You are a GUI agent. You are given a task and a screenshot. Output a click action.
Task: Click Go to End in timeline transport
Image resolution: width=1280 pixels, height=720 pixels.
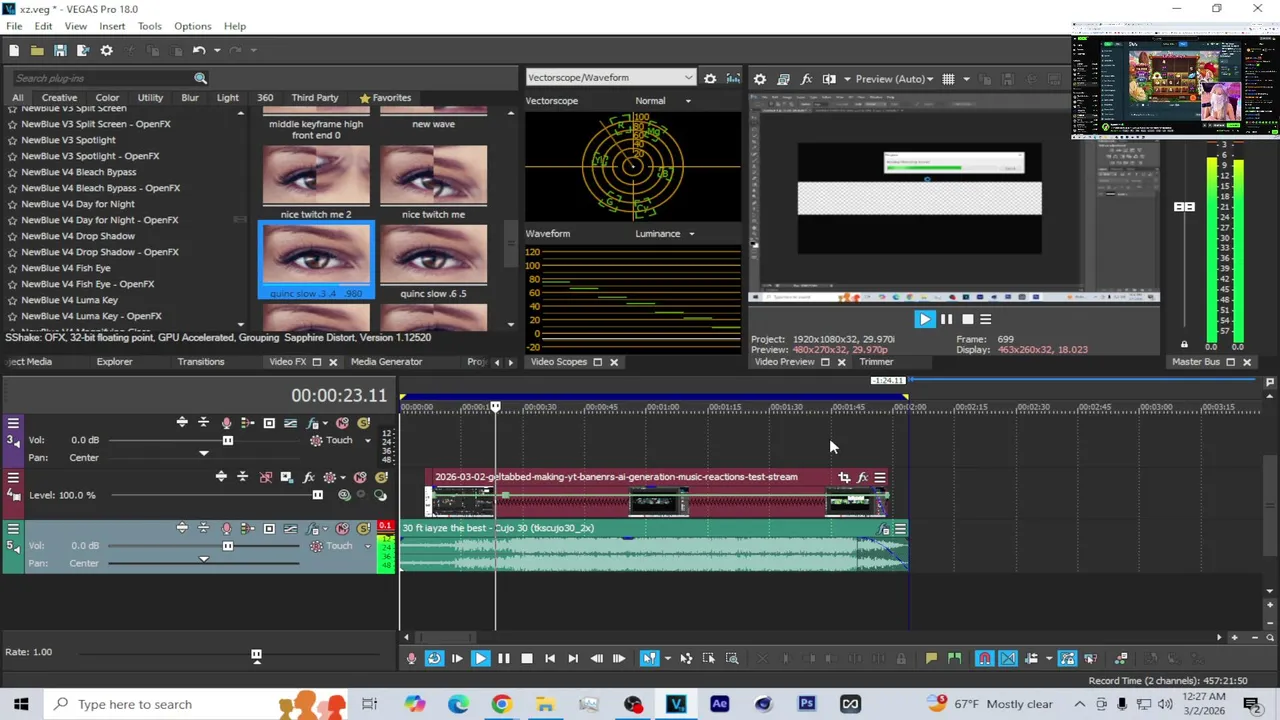click(x=573, y=658)
